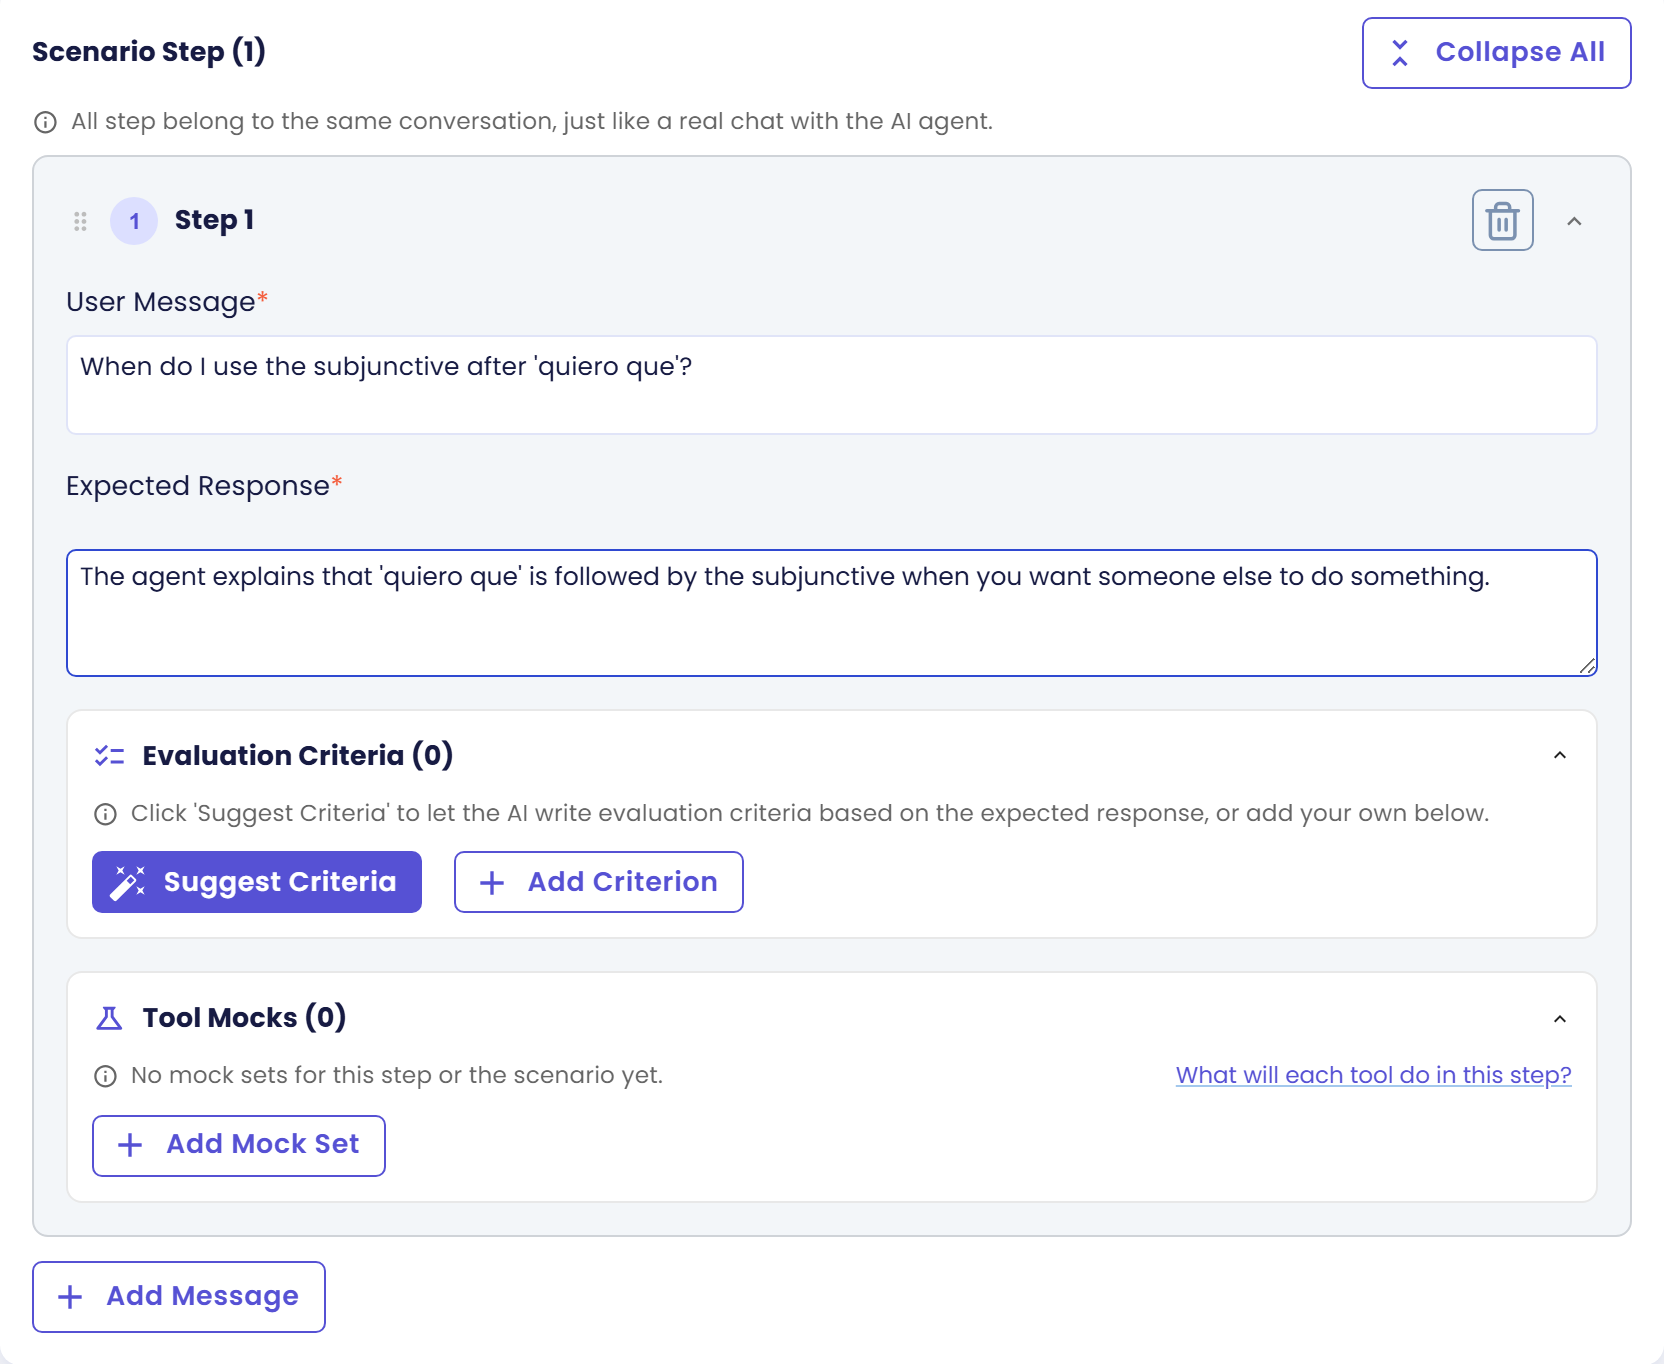This screenshot has width=1664, height=1364.
Task: Add a new criterion
Action: tap(598, 882)
